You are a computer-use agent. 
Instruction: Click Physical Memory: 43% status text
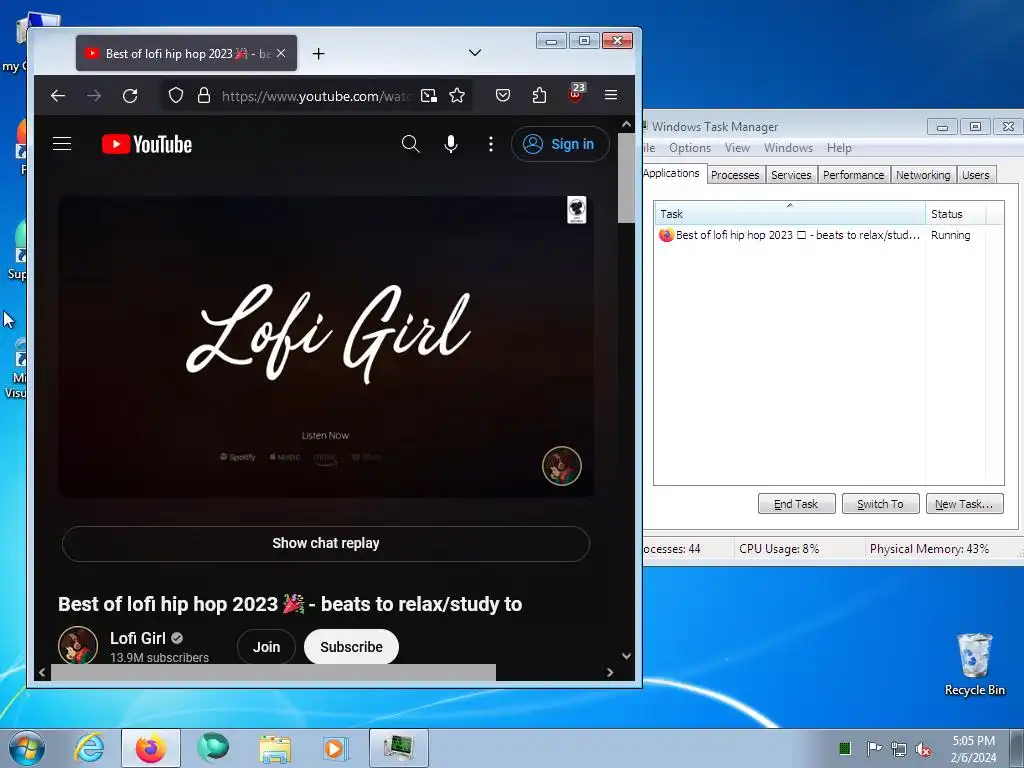click(929, 549)
